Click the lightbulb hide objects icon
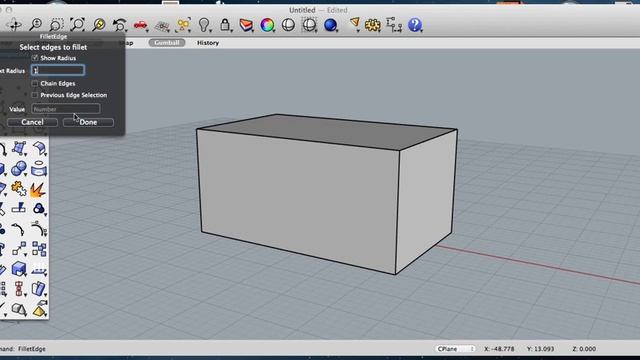 [204, 25]
